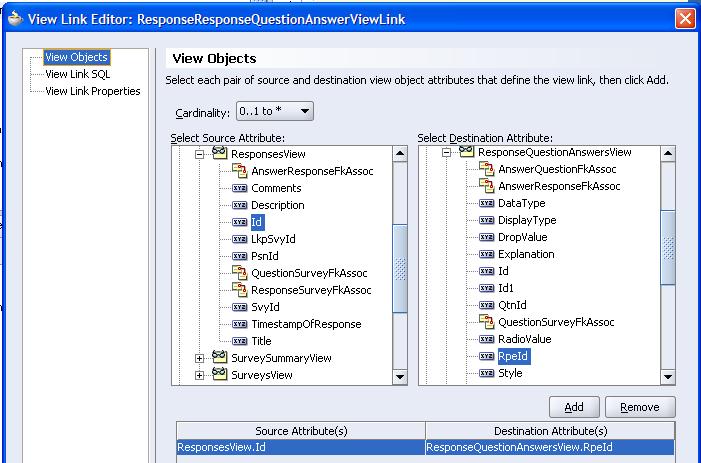Select the Explanation attribute label
Image resolution: width=701 pixels, height=463 pixels.
[x=526, y=254]
